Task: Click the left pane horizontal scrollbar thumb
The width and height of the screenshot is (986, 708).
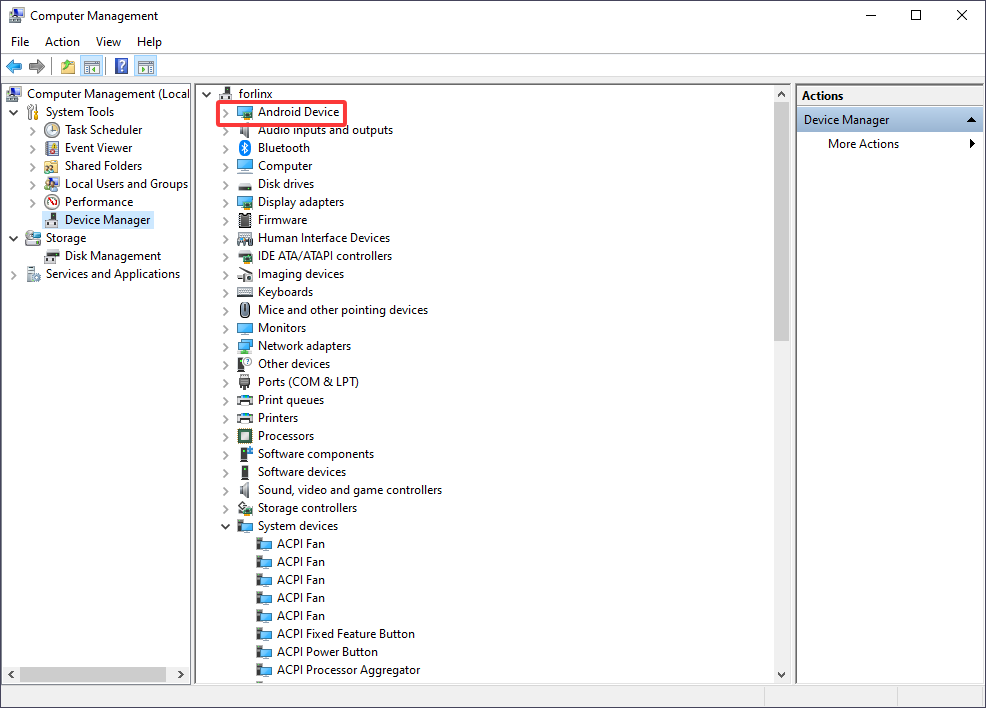Action: click(x=93, y=675)
